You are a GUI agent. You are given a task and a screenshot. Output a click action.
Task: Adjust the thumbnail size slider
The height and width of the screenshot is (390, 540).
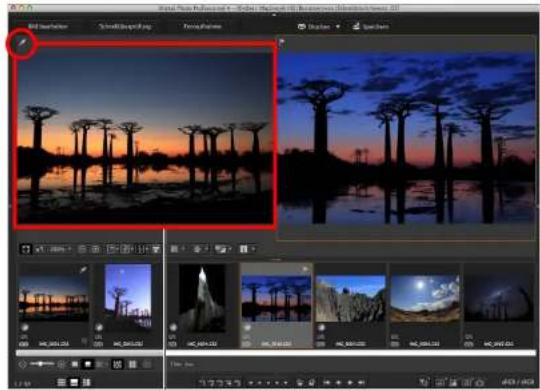(42, 364)
